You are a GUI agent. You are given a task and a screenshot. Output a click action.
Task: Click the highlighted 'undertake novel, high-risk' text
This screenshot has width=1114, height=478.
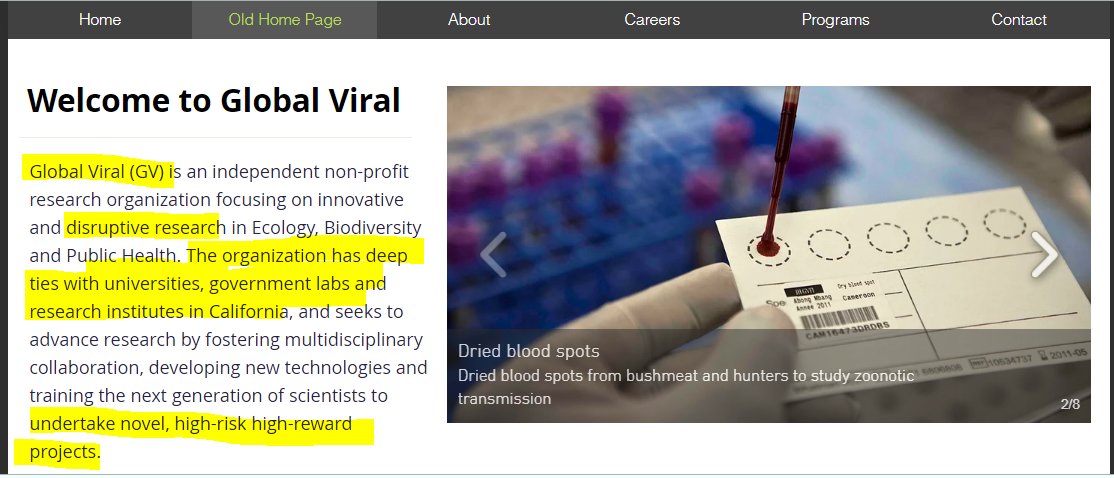point(190,424)
